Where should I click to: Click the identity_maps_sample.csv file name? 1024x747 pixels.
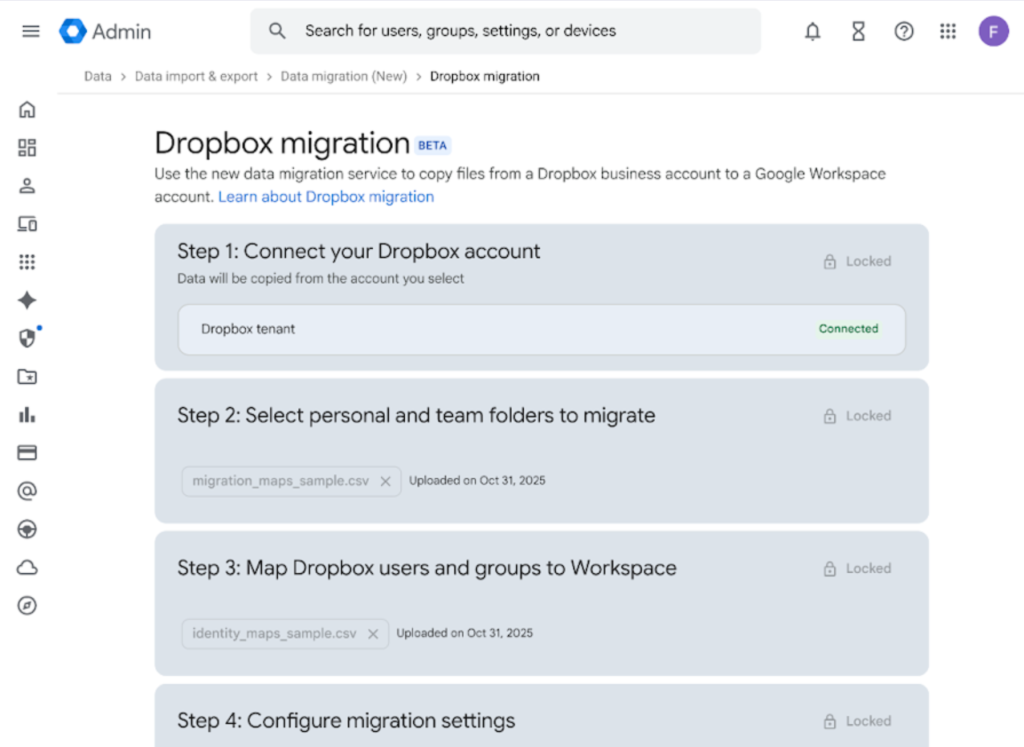click(274, 633)
